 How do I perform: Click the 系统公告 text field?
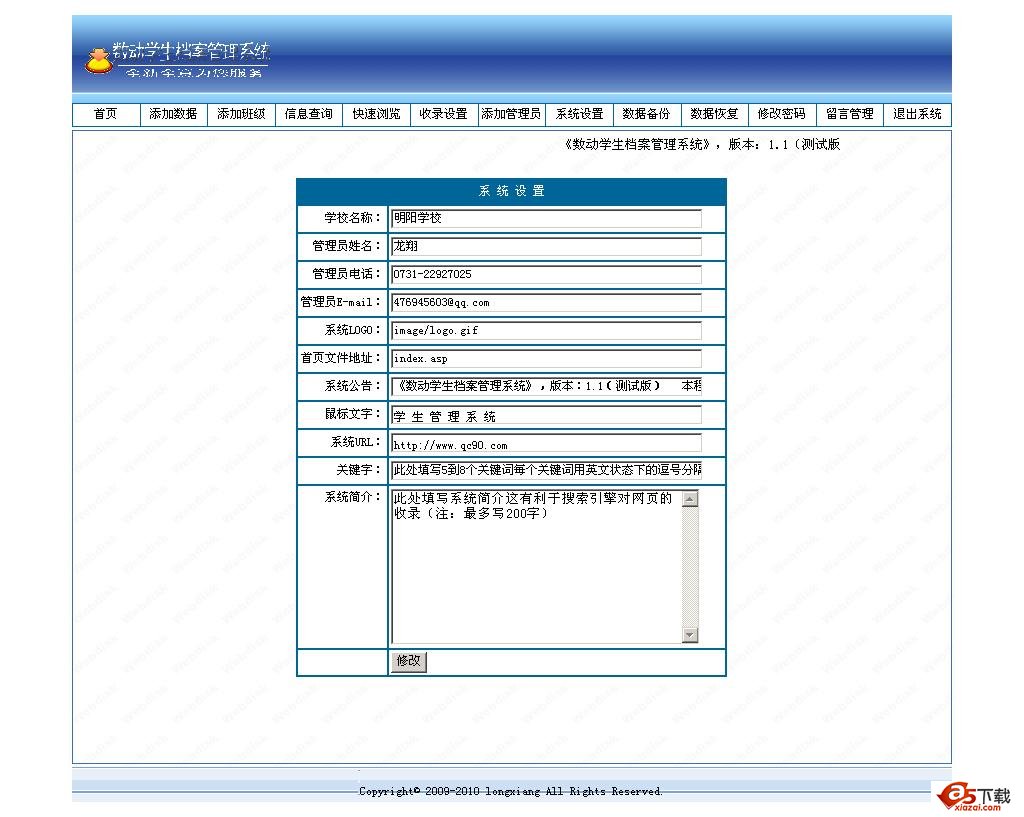coord(546,386)
